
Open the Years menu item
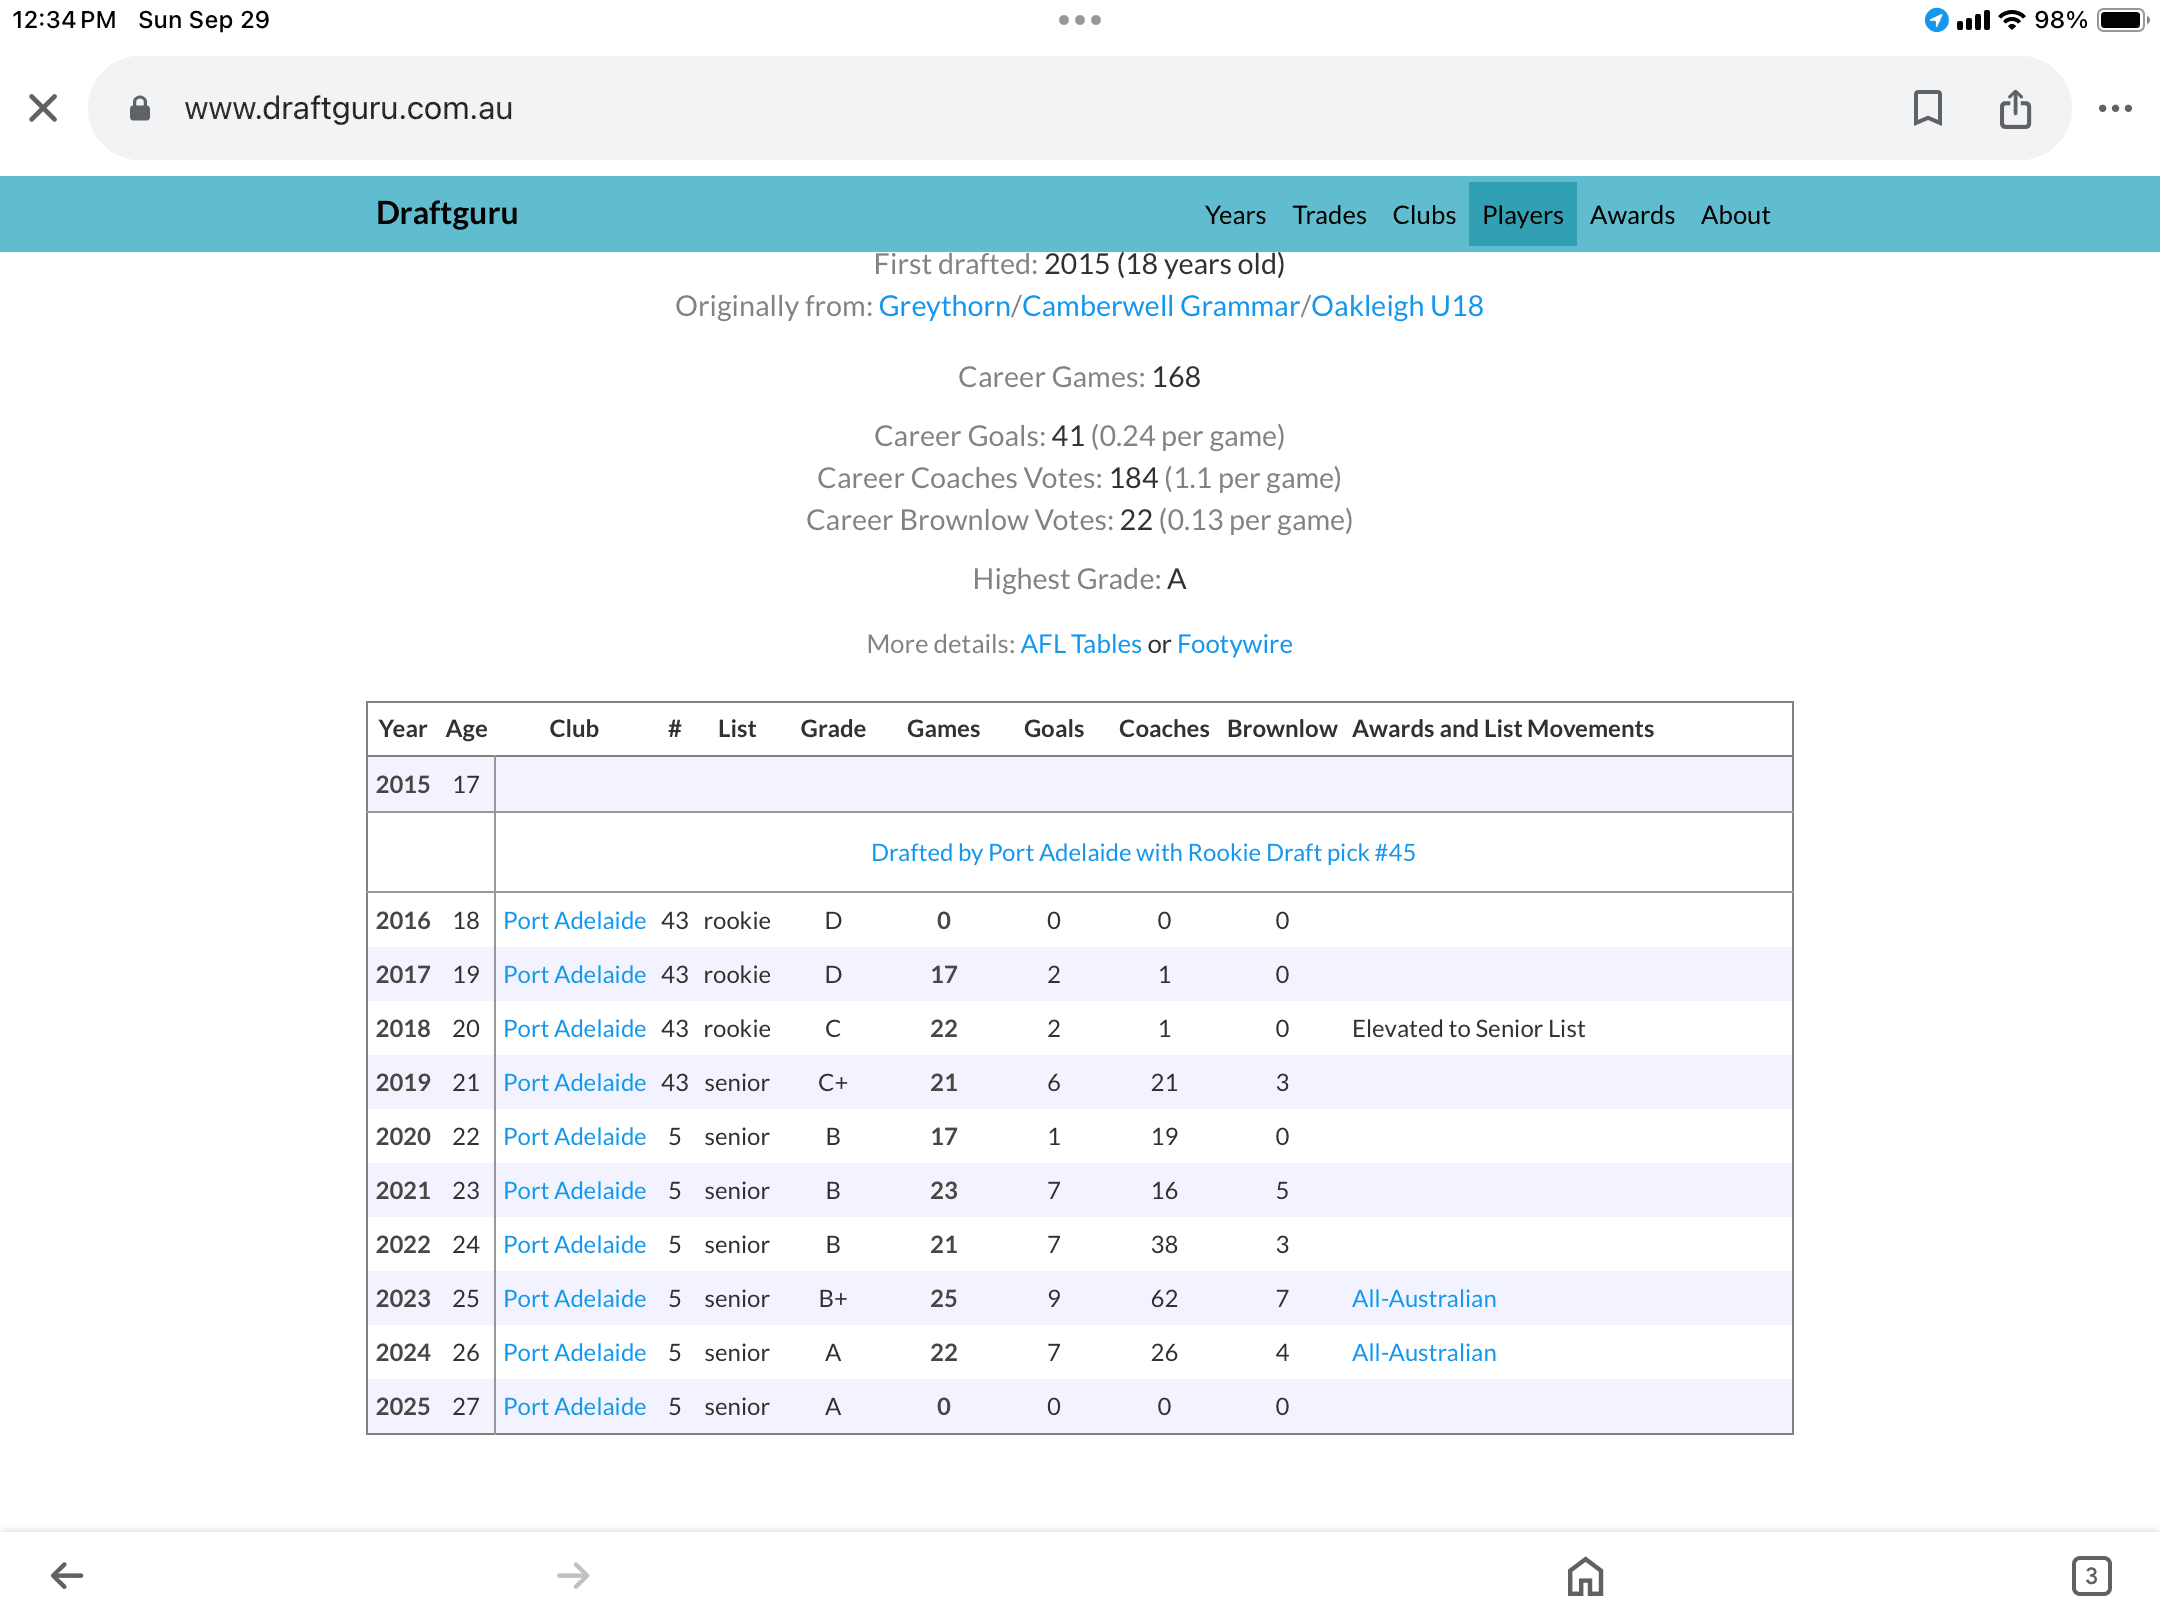pyautogui.click(x=1235, y=215)
